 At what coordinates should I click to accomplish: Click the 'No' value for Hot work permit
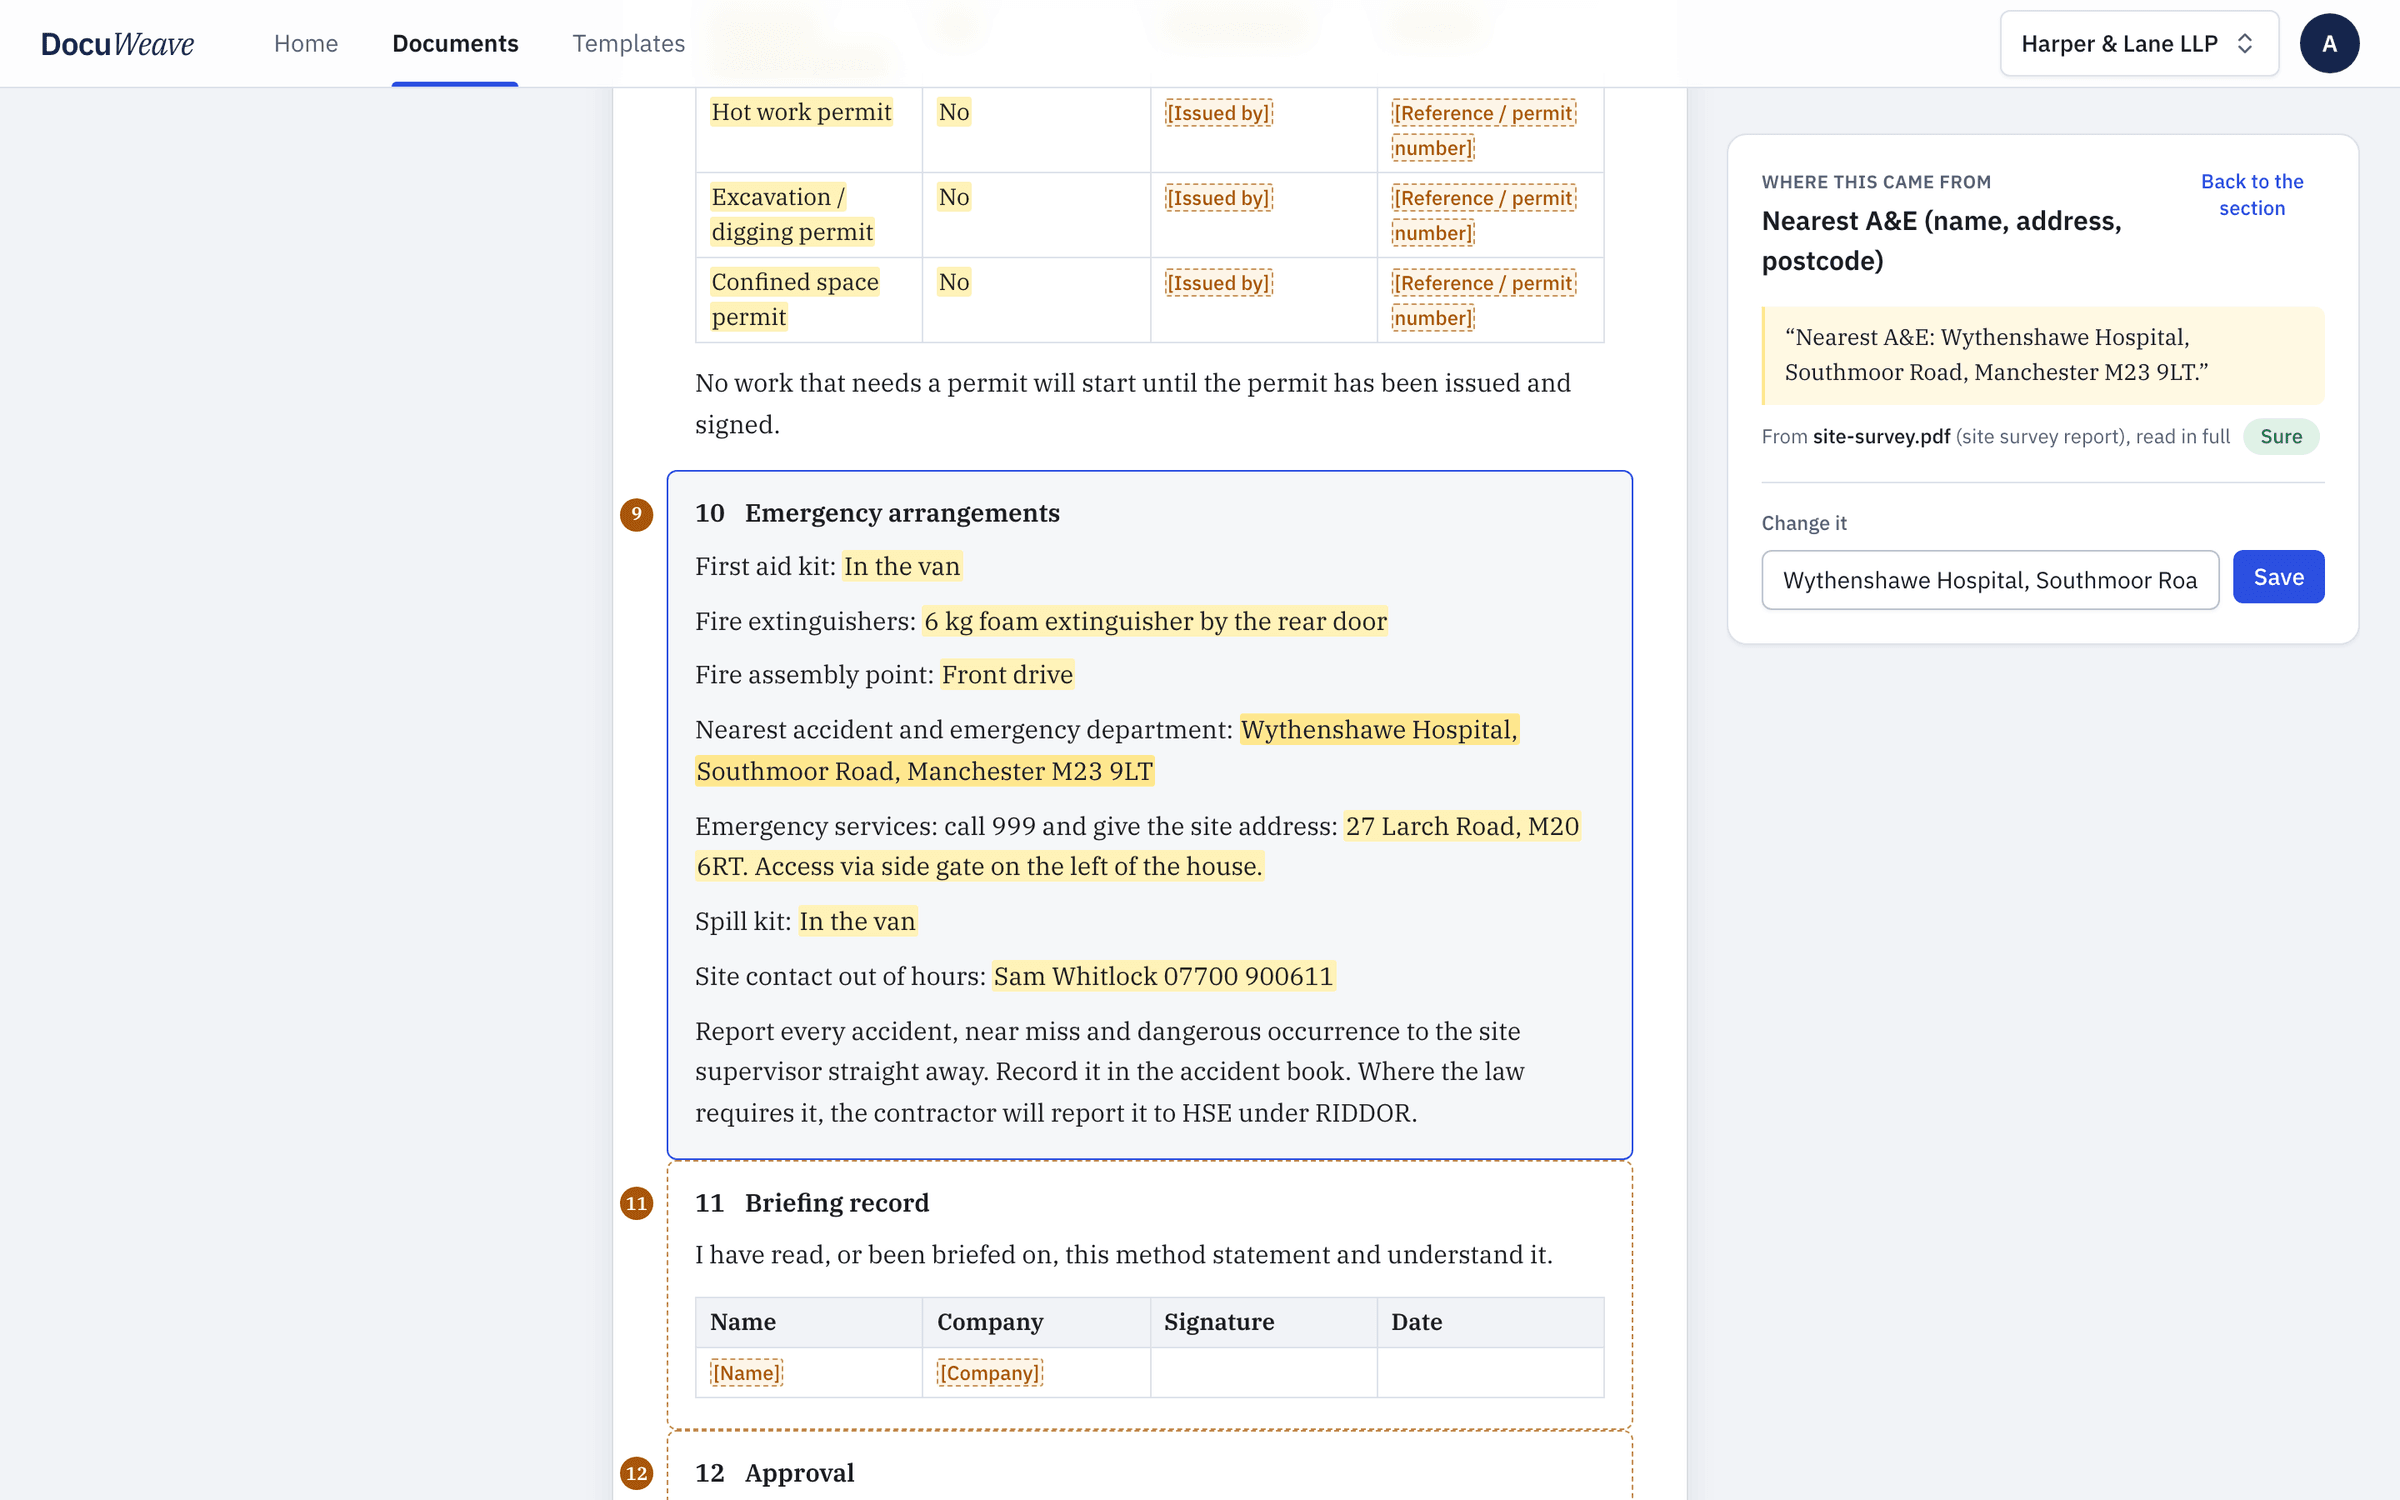954,112
